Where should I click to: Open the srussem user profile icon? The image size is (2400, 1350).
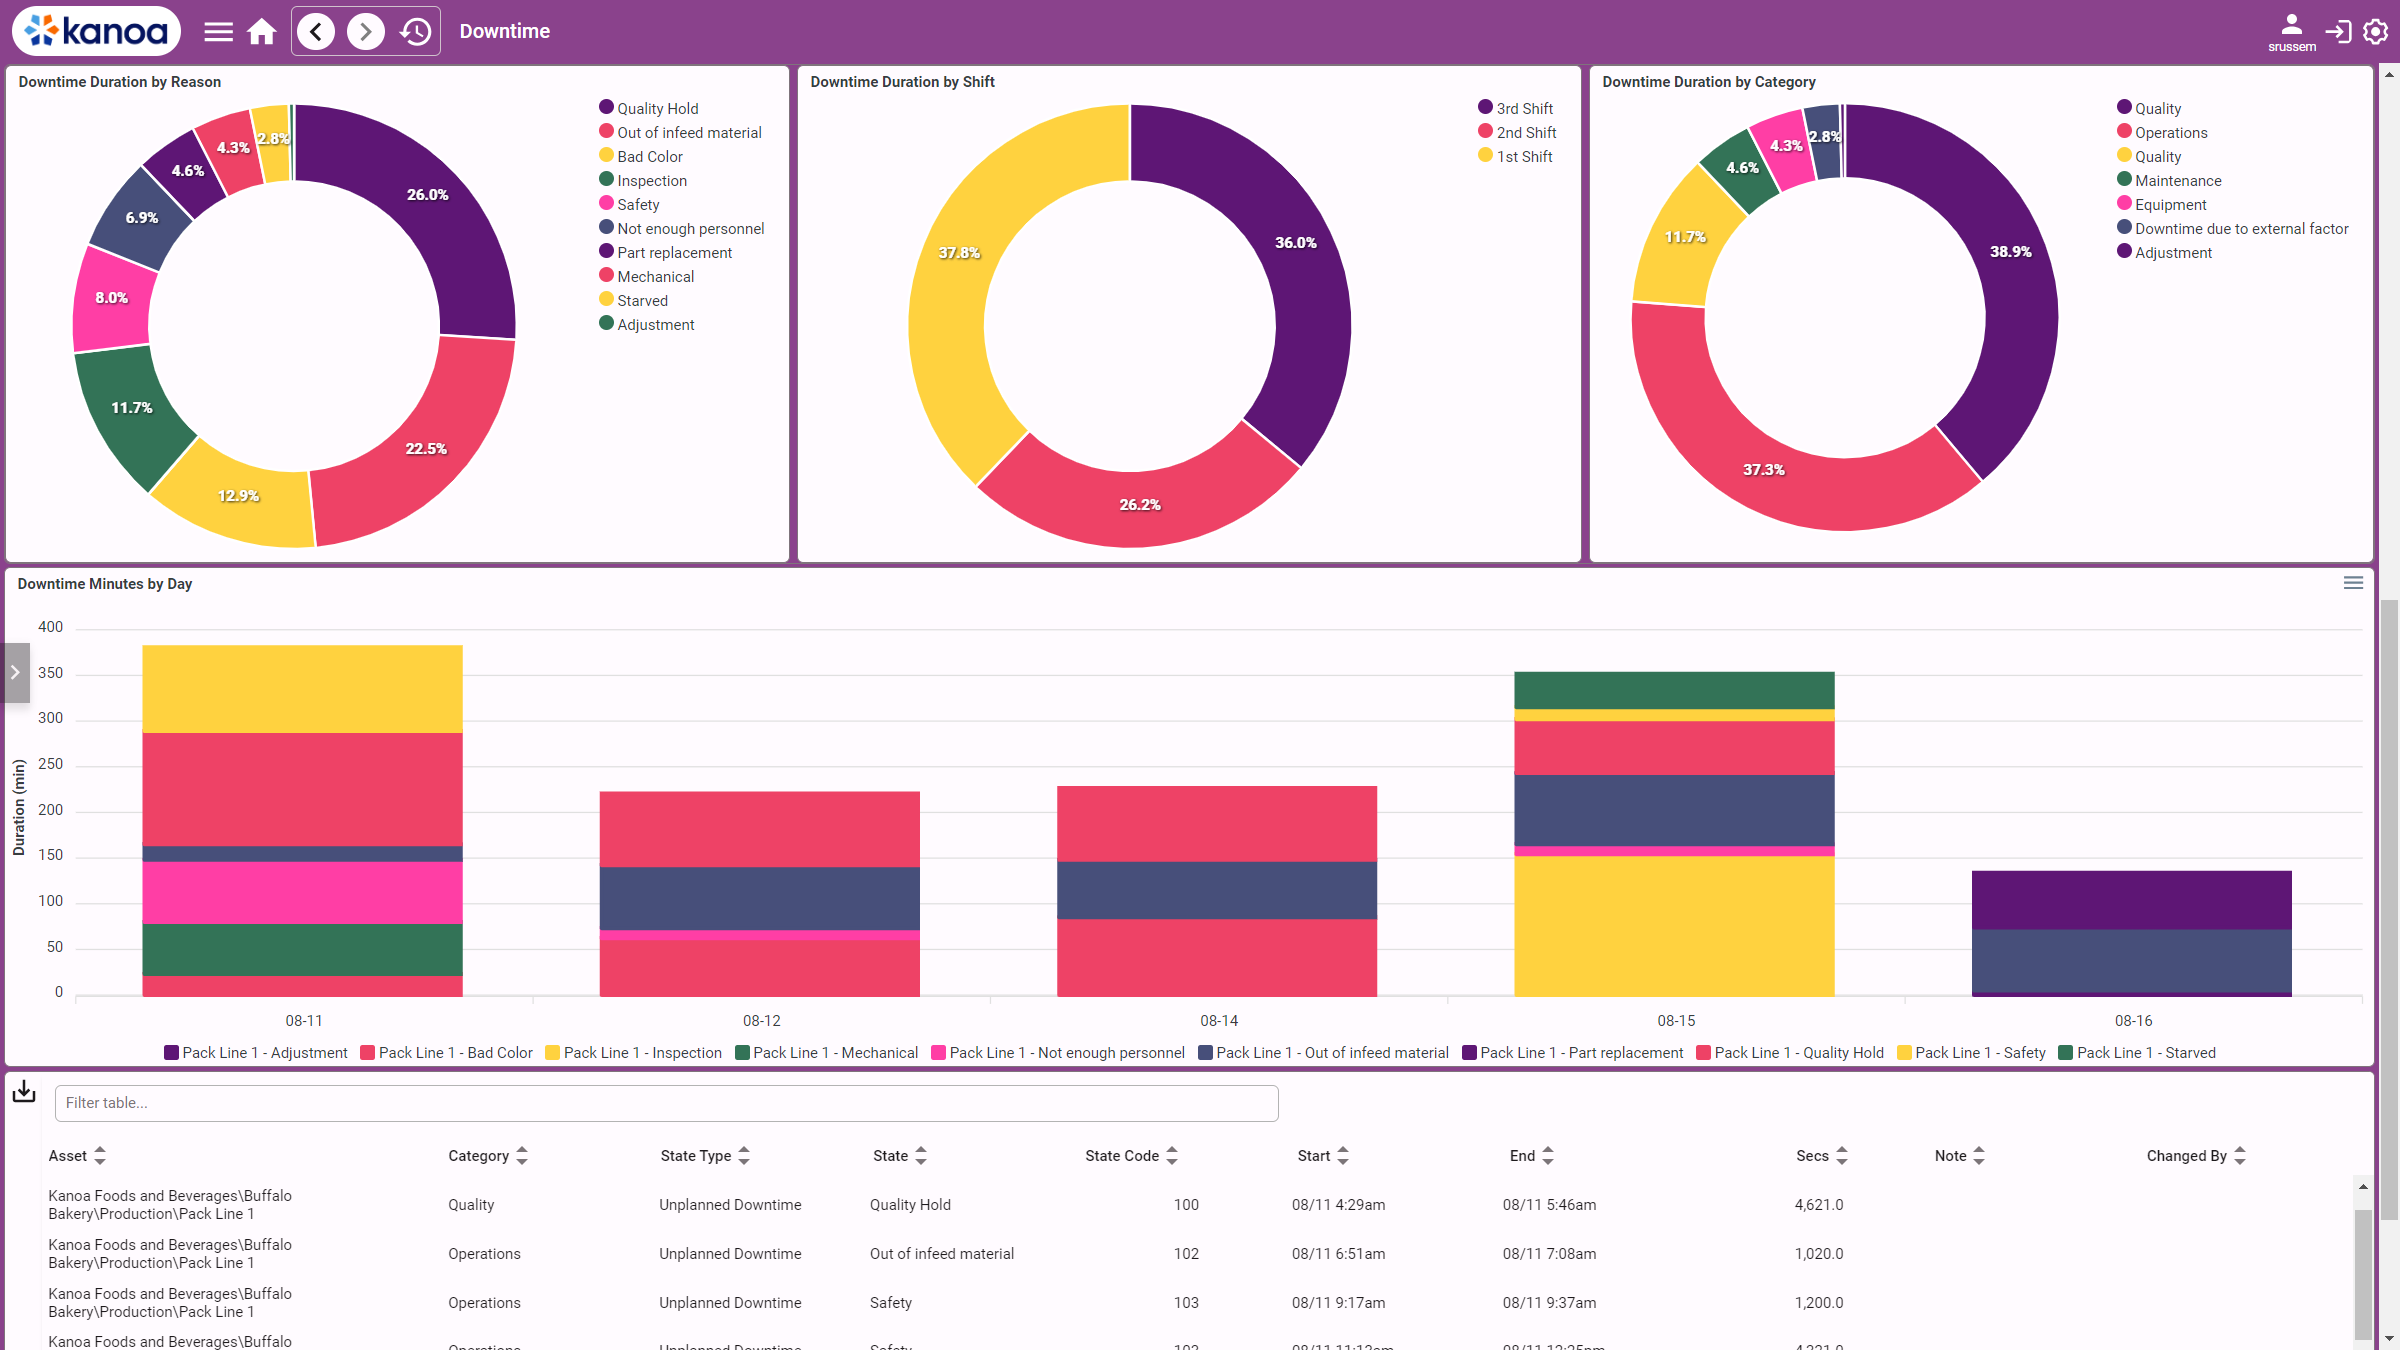[2291, 32]
